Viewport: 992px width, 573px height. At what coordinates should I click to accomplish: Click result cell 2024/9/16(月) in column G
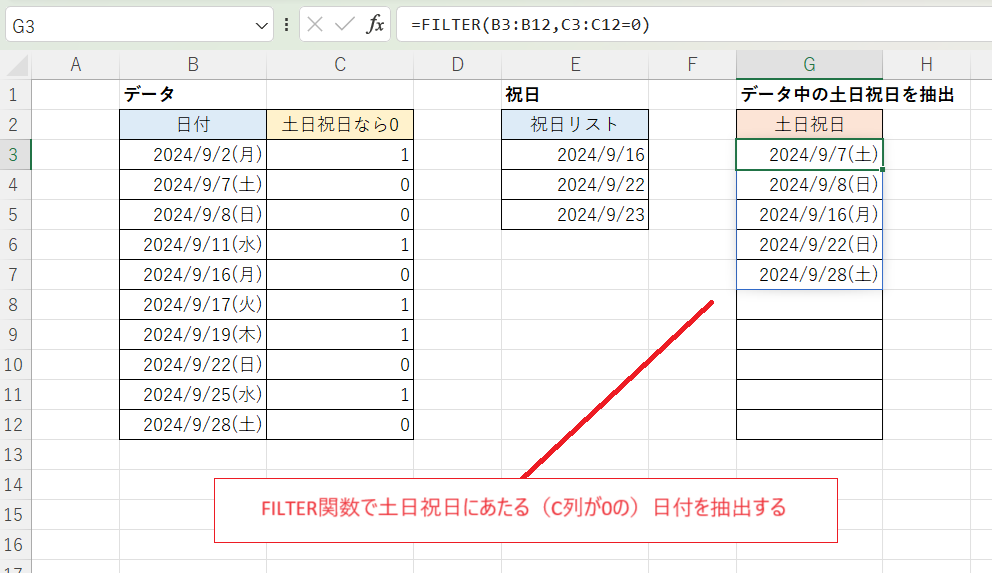809,215
